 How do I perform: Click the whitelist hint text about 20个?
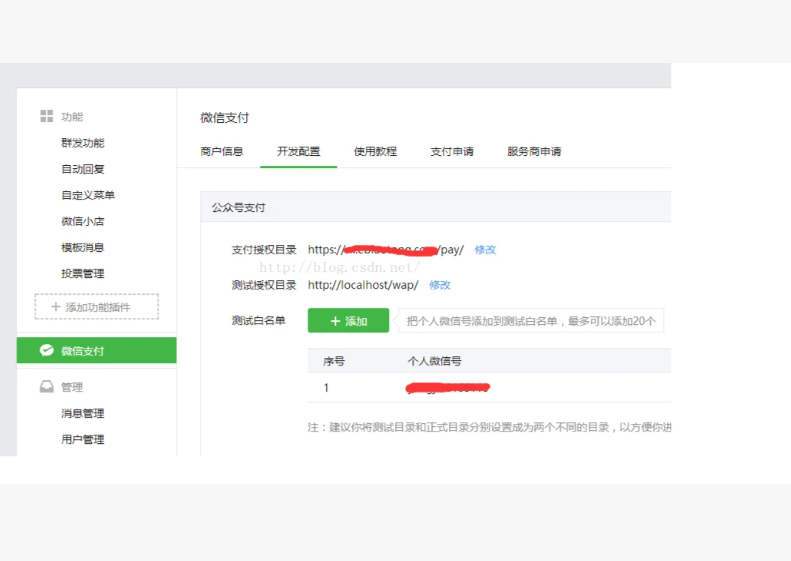[531, 321]
